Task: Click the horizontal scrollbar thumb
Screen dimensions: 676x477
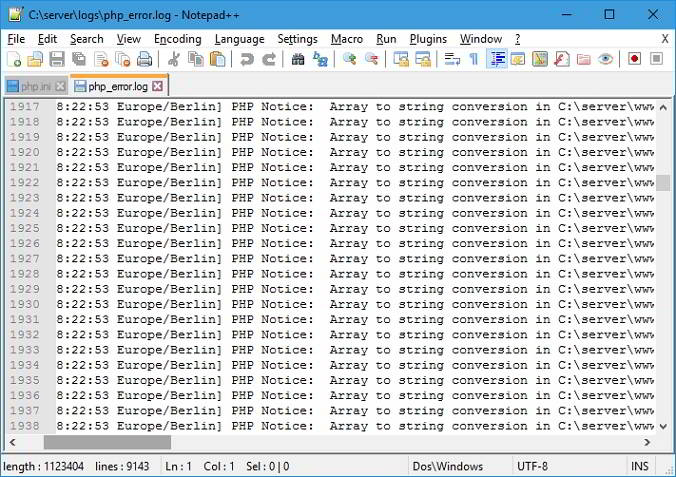Action: point(107,442)
